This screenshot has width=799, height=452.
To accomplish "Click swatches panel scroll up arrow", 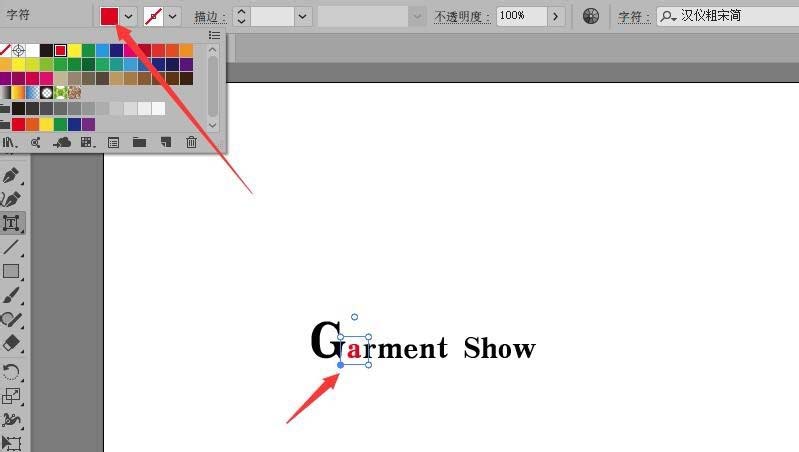I will click(x=212, y=50).
